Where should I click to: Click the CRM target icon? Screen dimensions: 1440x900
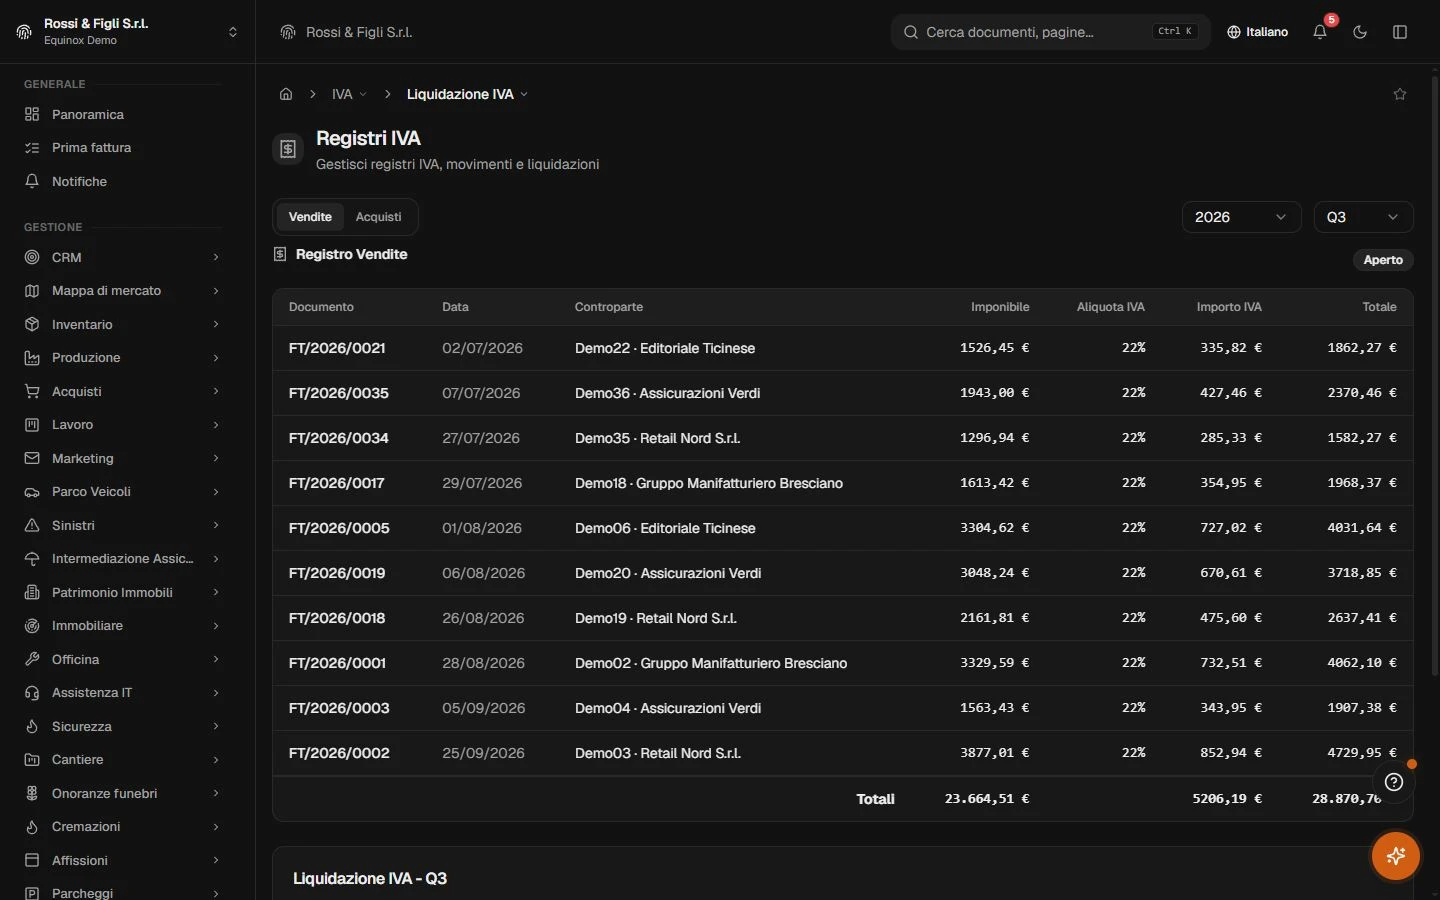[32, 258]
